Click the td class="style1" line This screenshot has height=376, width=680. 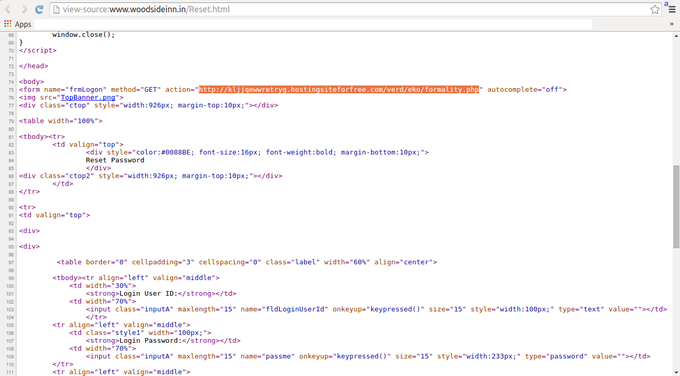point(140,333)
